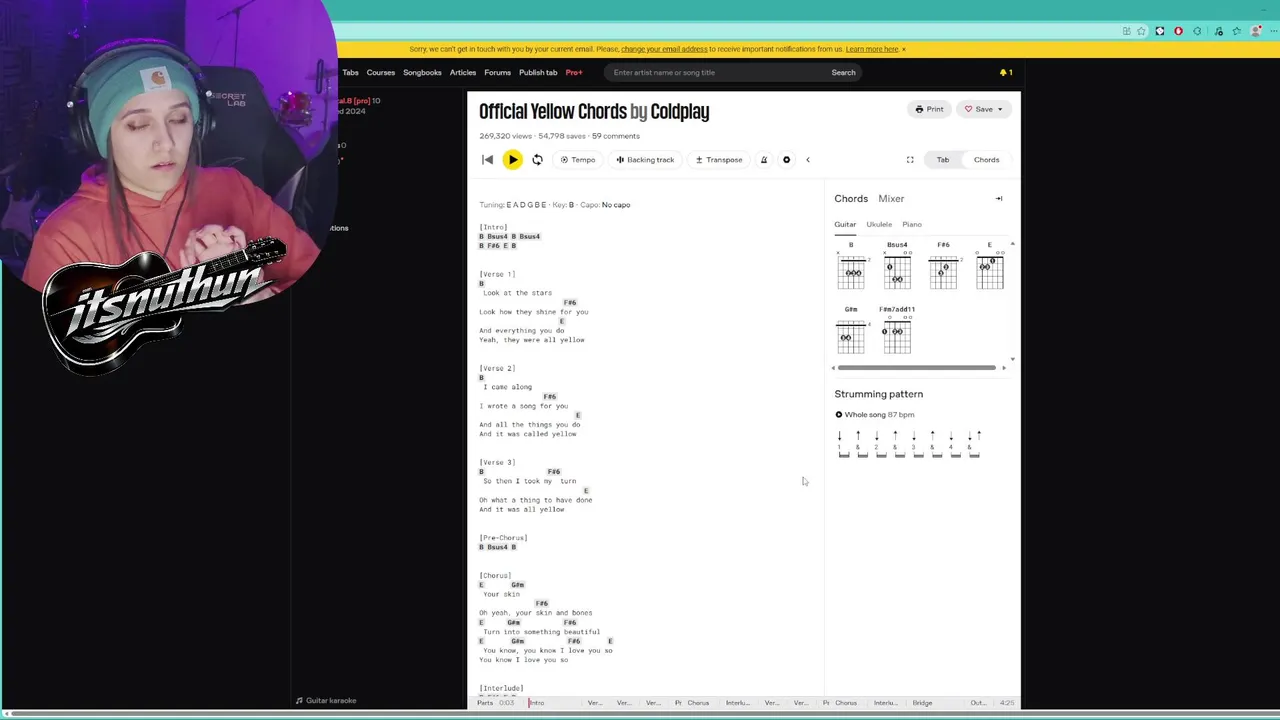
Task: Jump to Bridge in the parts timeline
Action: click(x=922, y=703)
